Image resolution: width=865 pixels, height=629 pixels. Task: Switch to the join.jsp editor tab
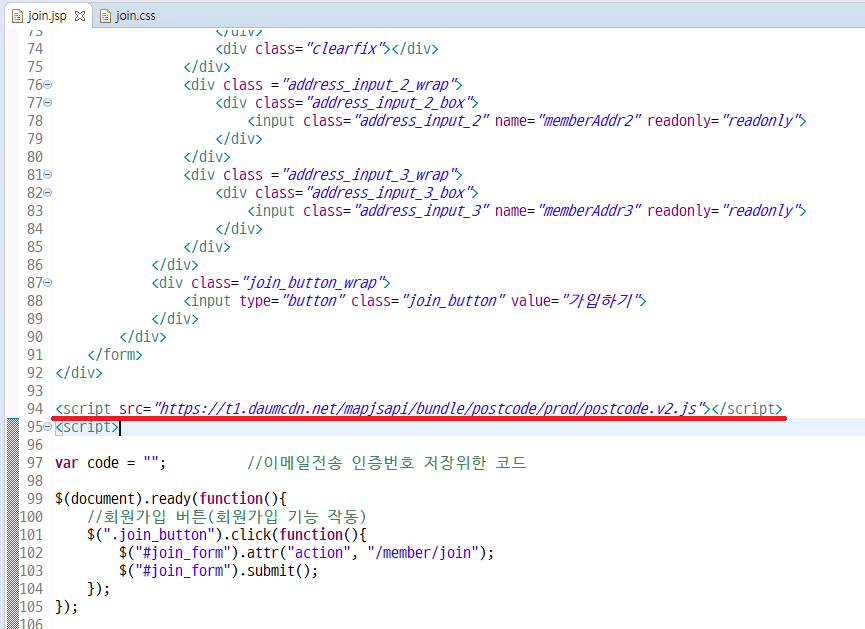(x=47, y=16)
